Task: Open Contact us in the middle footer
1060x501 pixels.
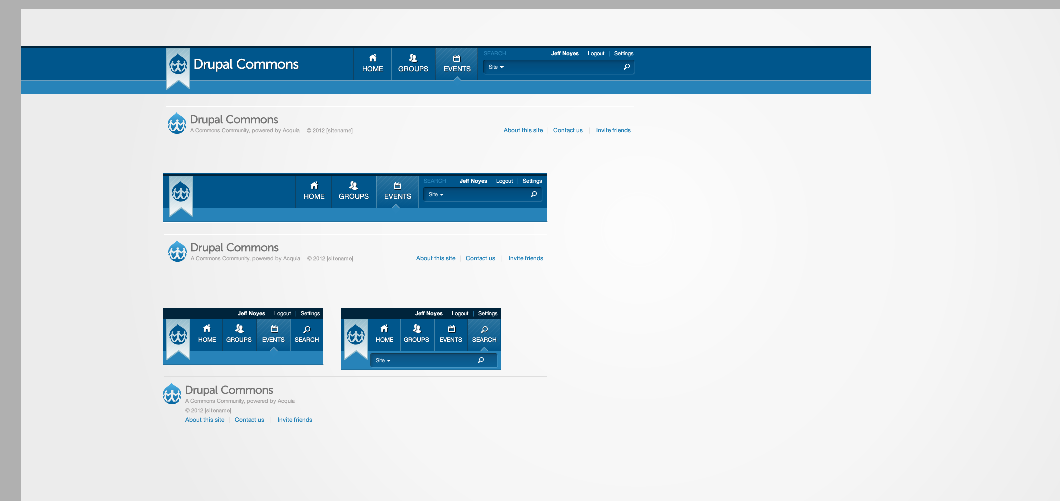Action: click(x=481, y=258)
